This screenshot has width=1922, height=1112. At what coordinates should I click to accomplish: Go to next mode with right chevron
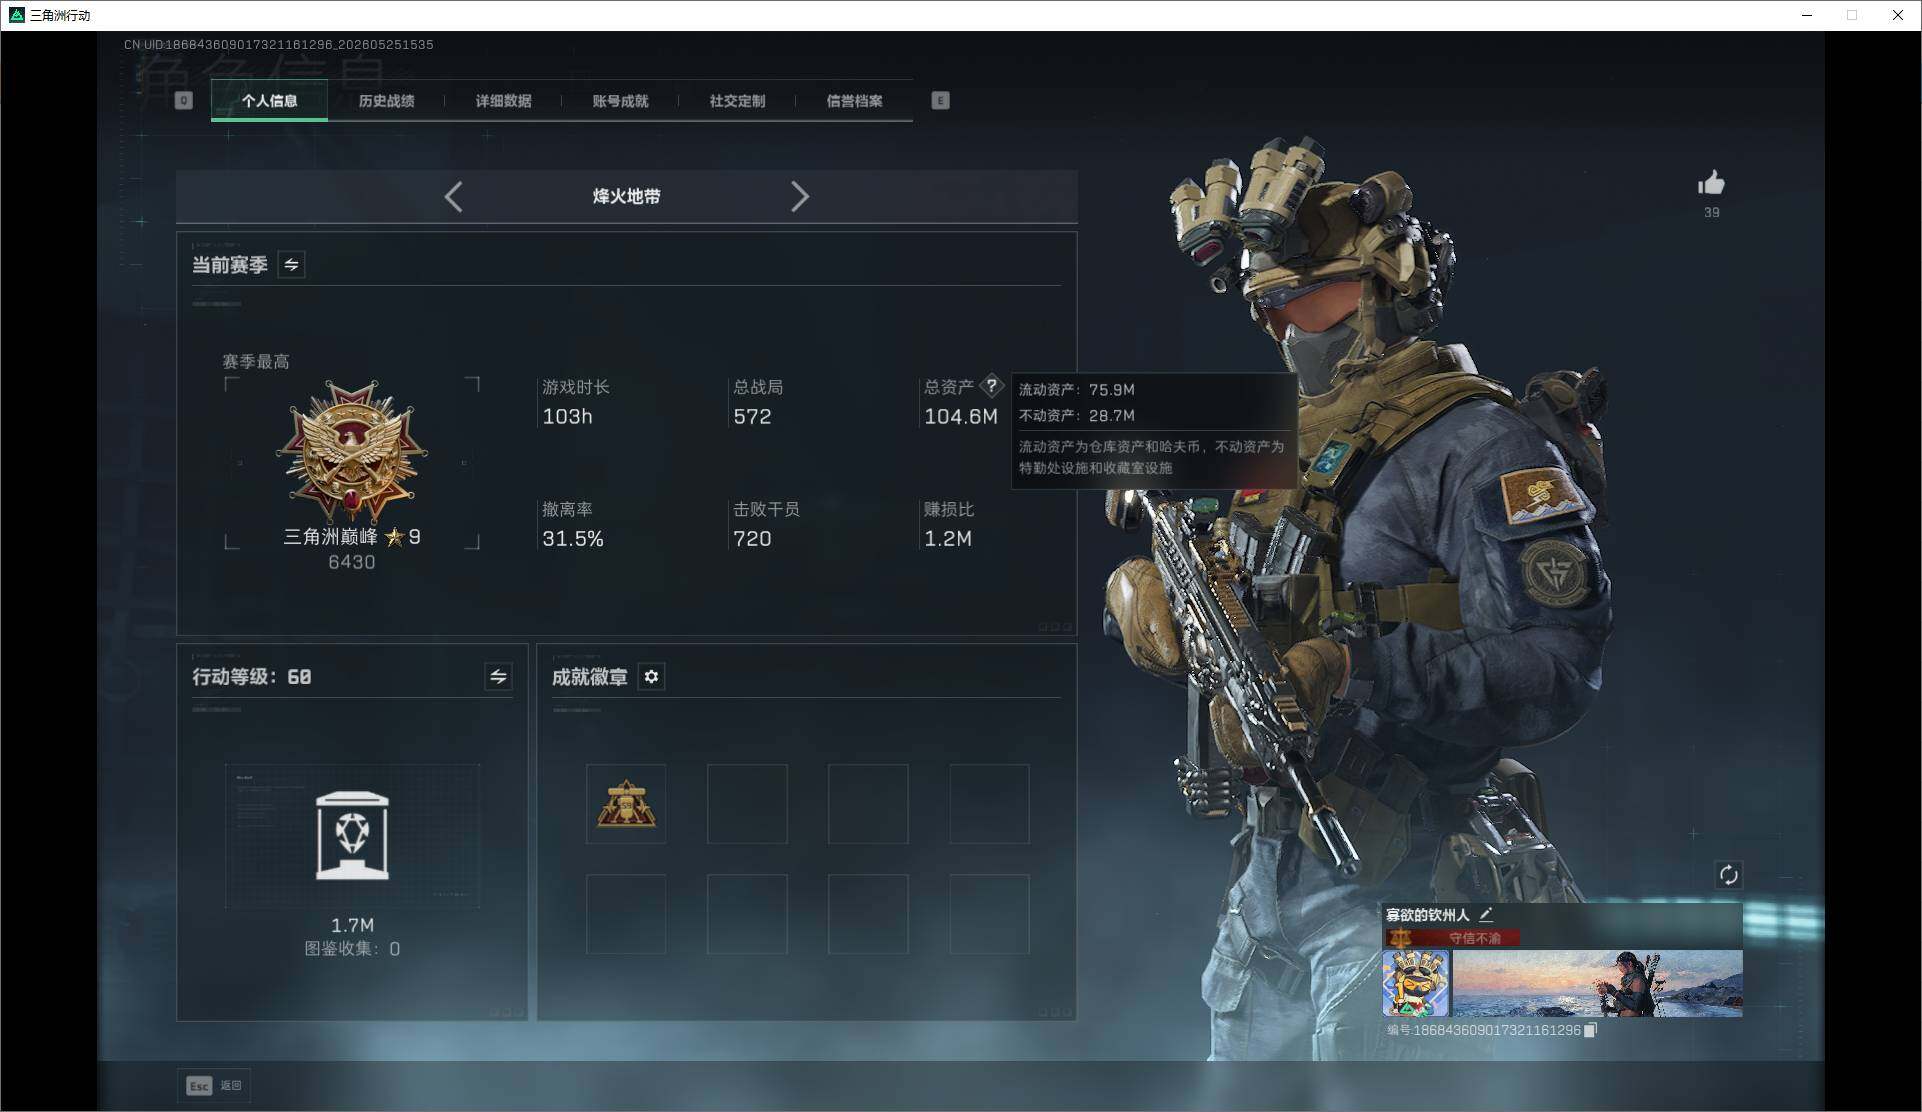point(800,196)
